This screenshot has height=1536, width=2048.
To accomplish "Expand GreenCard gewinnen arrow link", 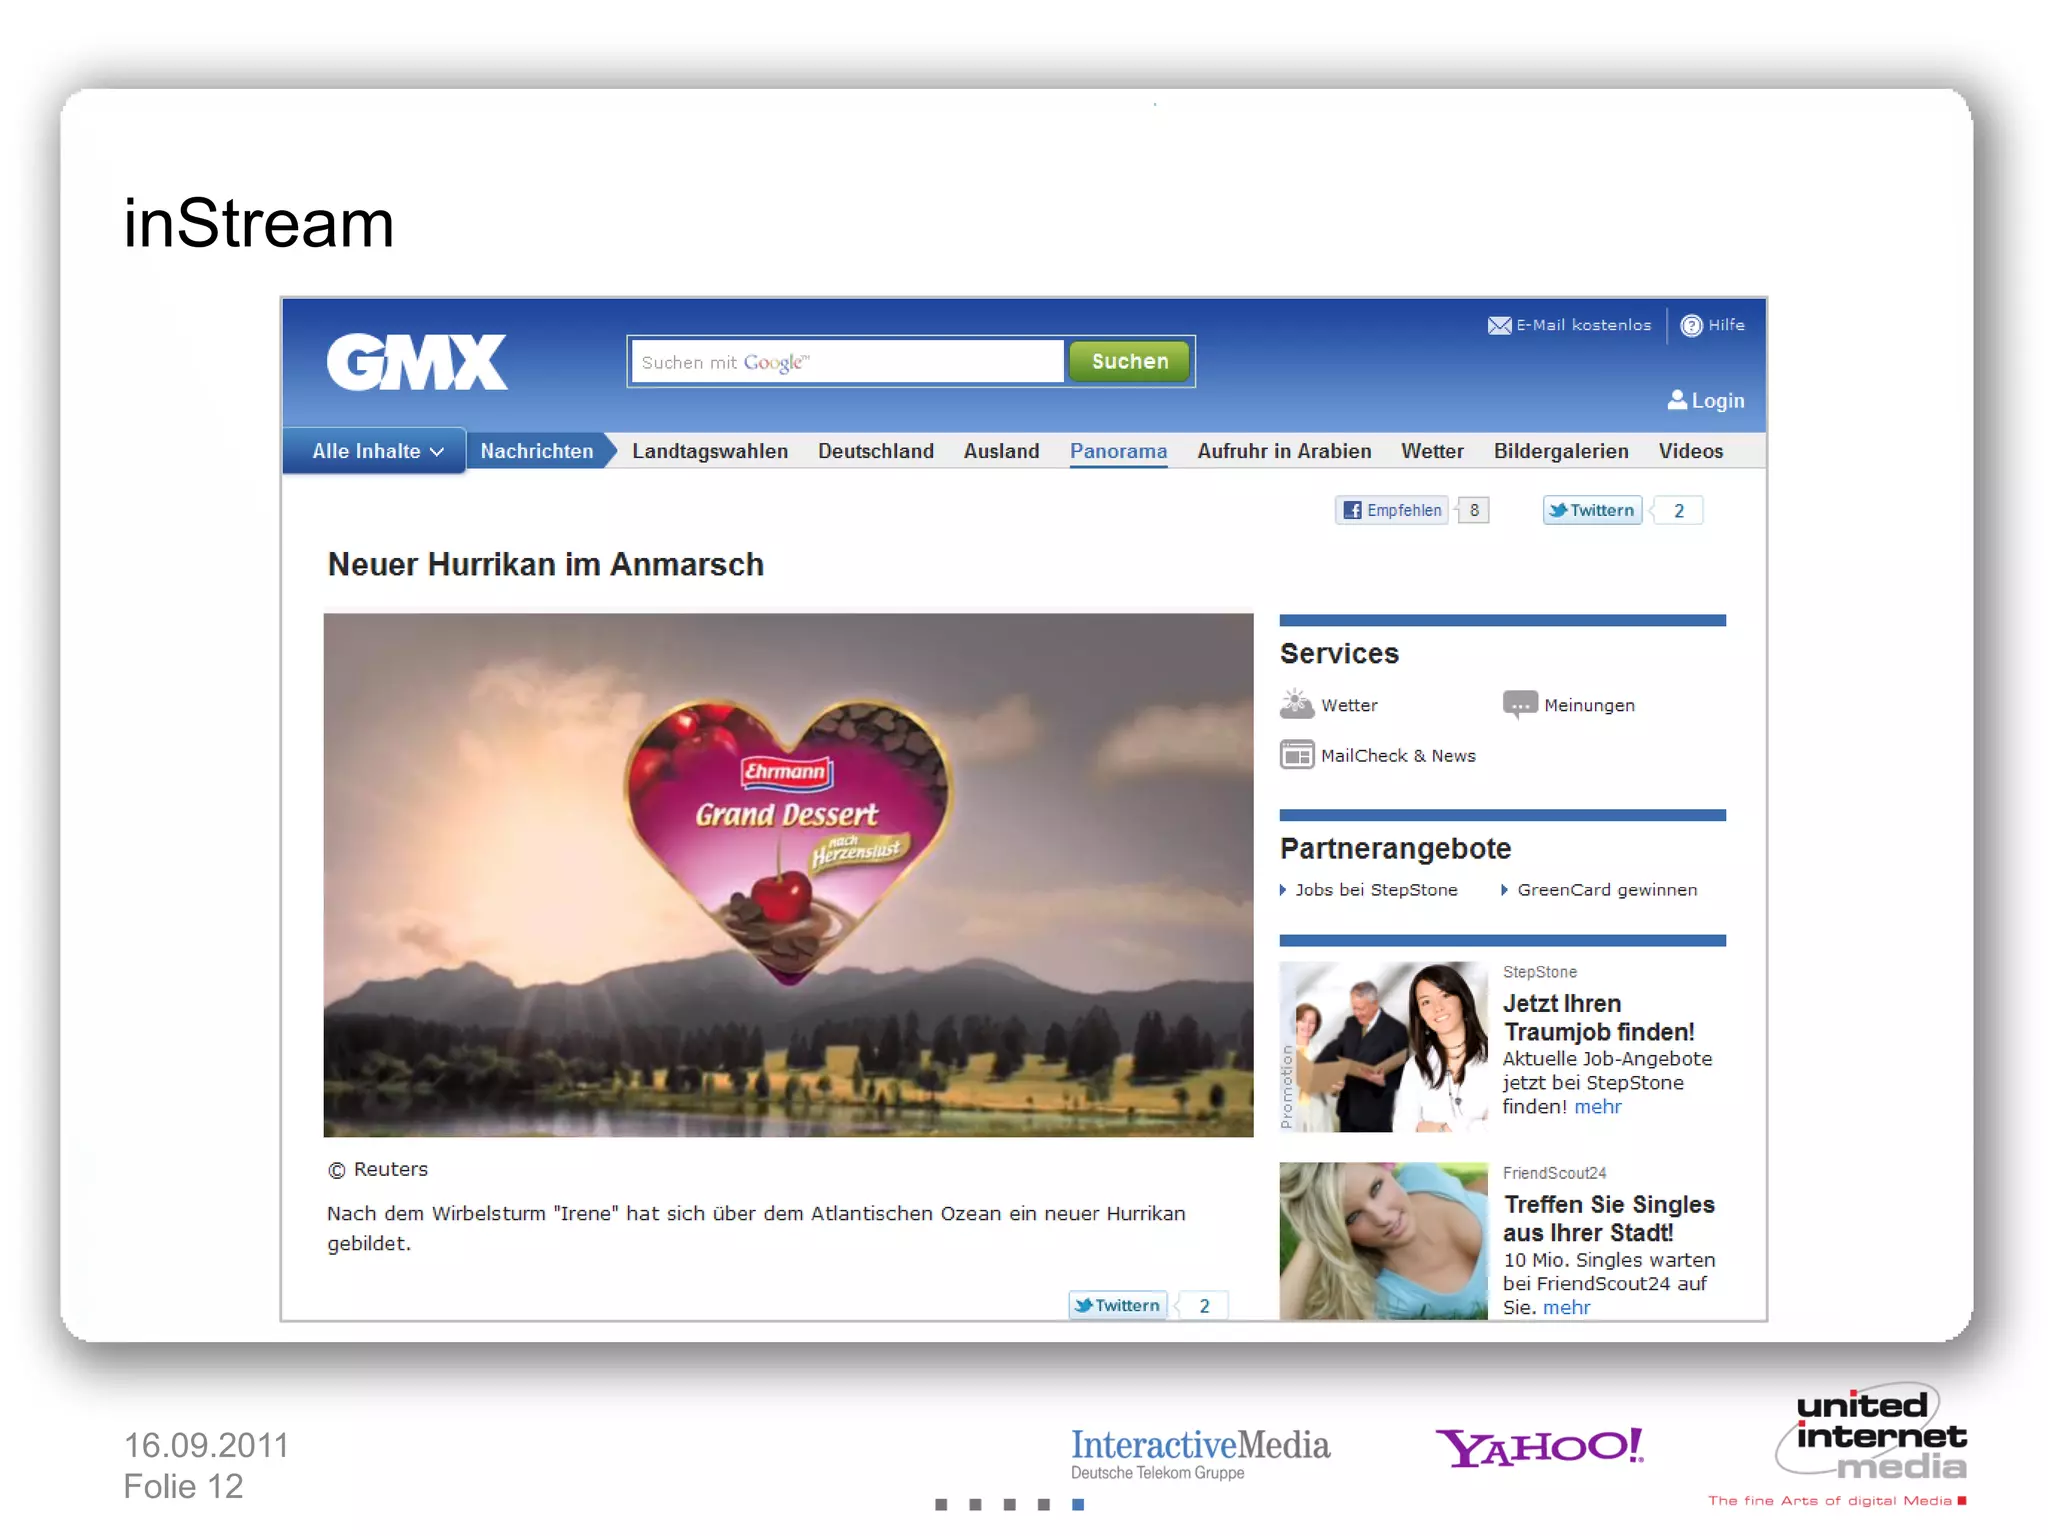I will tap(1598, 890).
